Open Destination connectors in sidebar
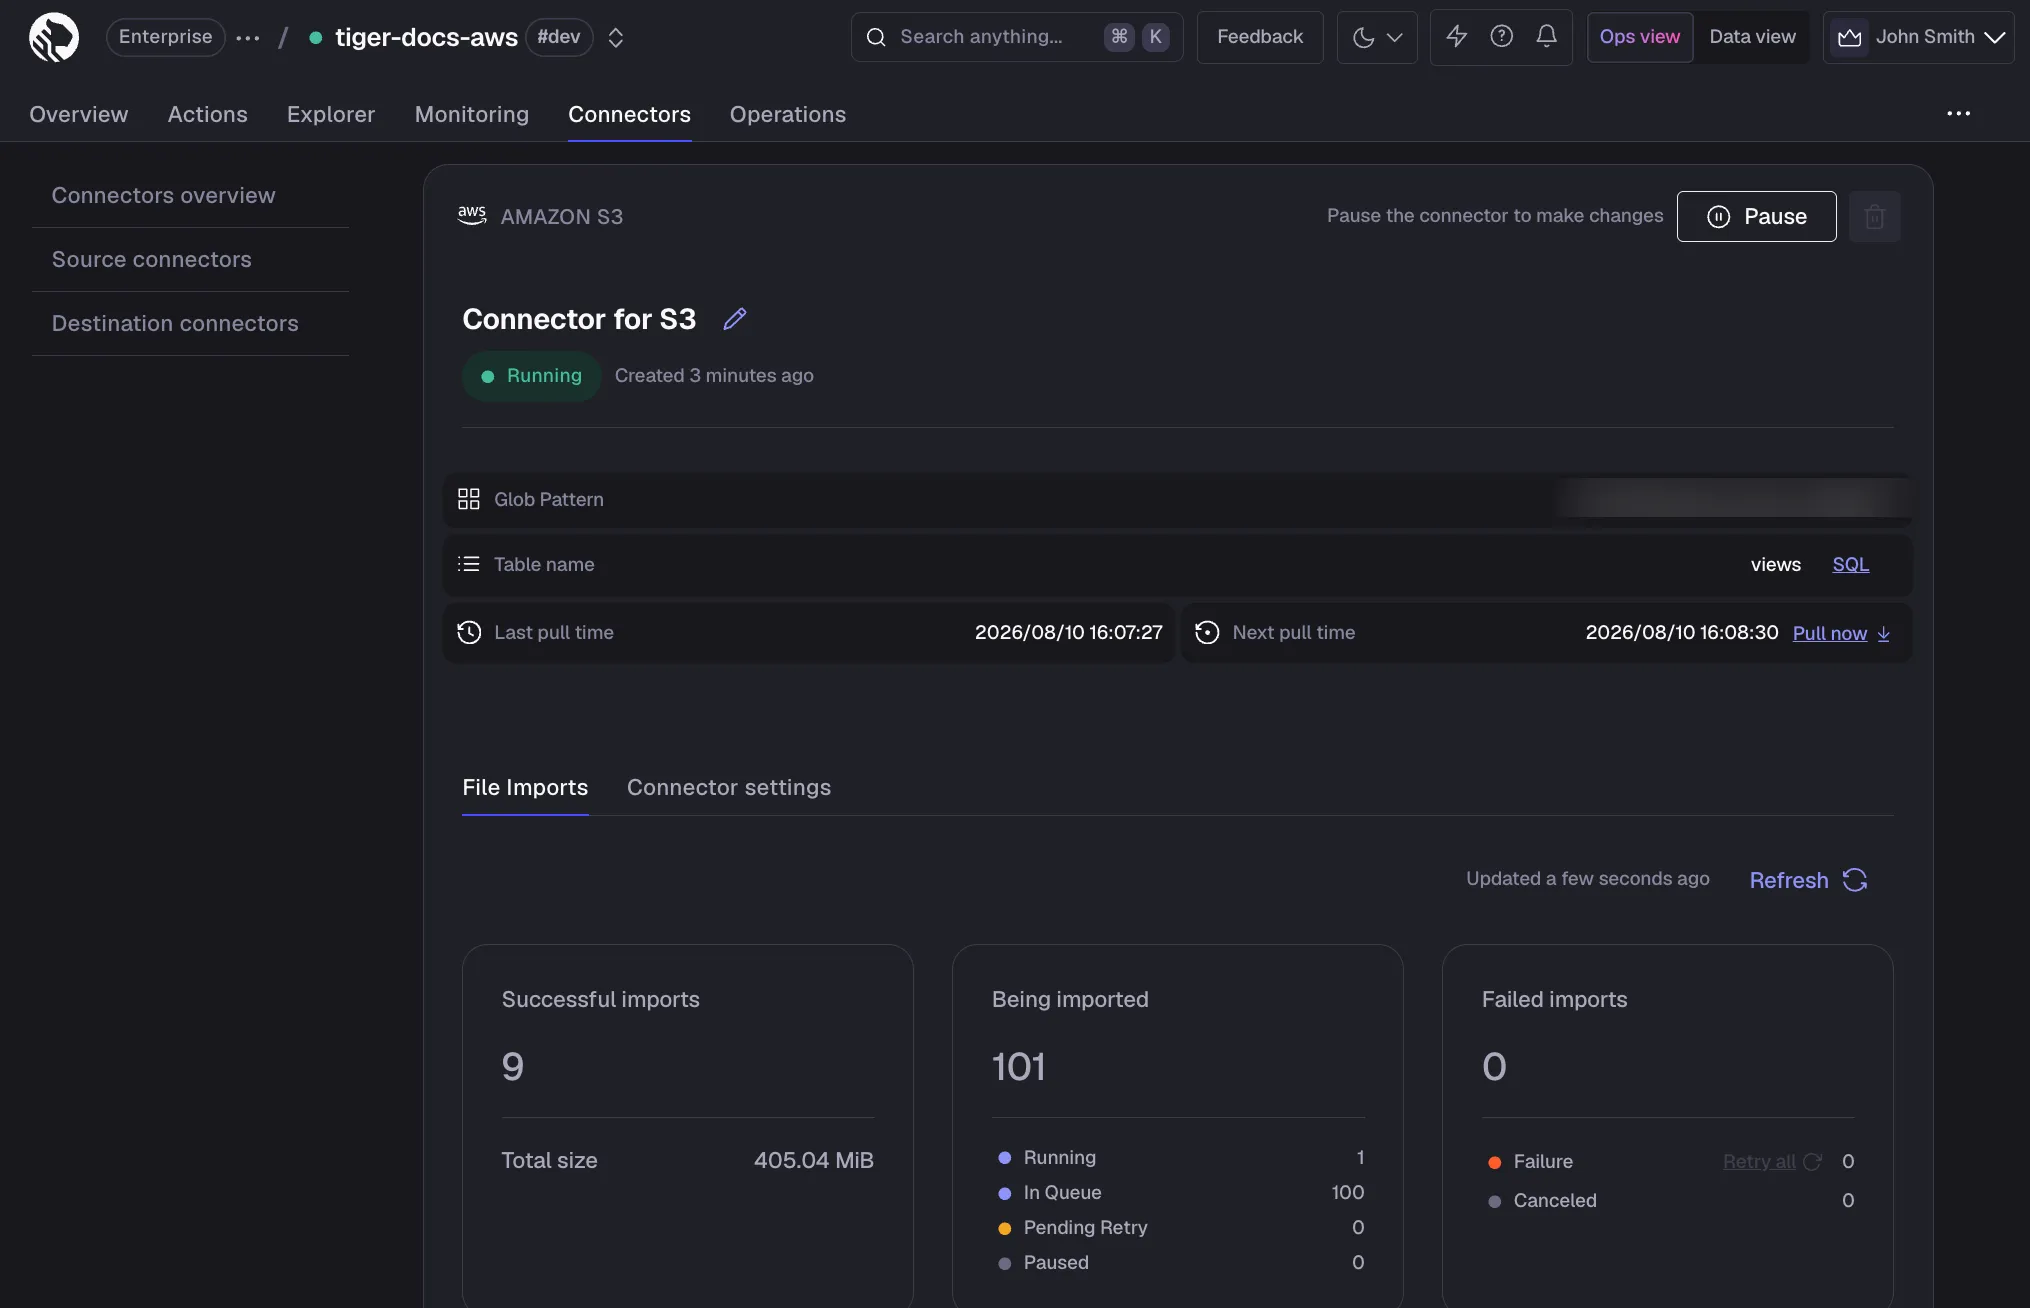 [x=190, y=324]
